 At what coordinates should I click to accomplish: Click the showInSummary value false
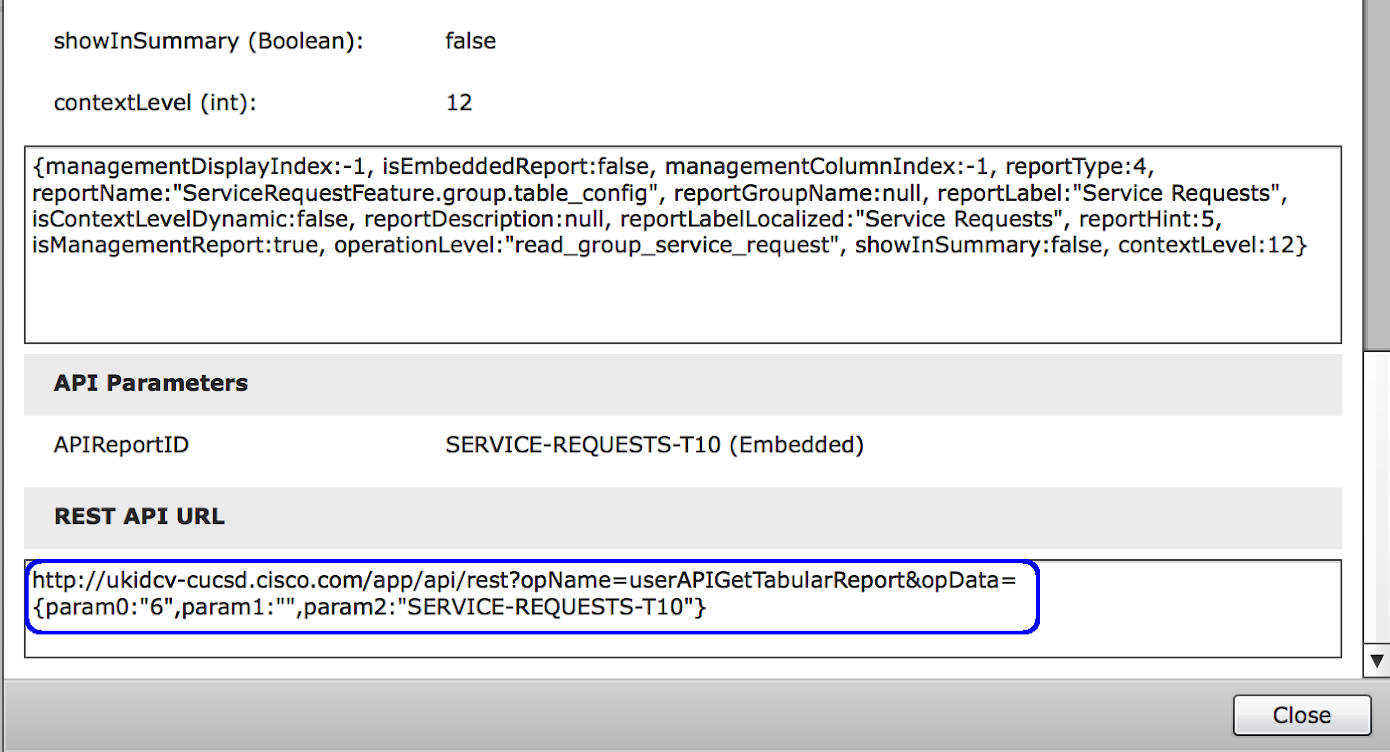[x=470, y=41]
